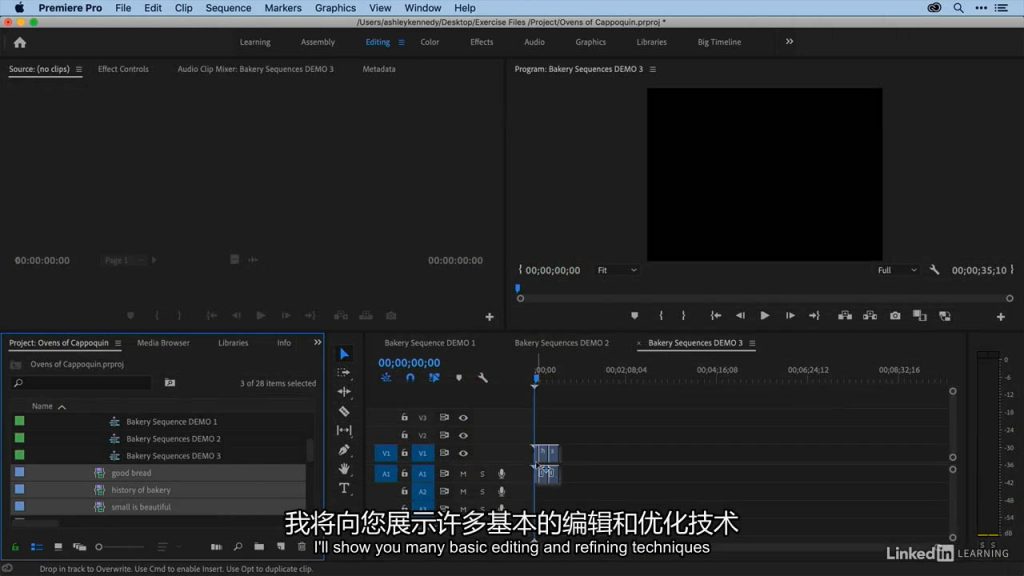The image size is (1024, 576).
Task: Open Find magnifier in Project panel
Action: pyautogui.click(x=238, y=547)
